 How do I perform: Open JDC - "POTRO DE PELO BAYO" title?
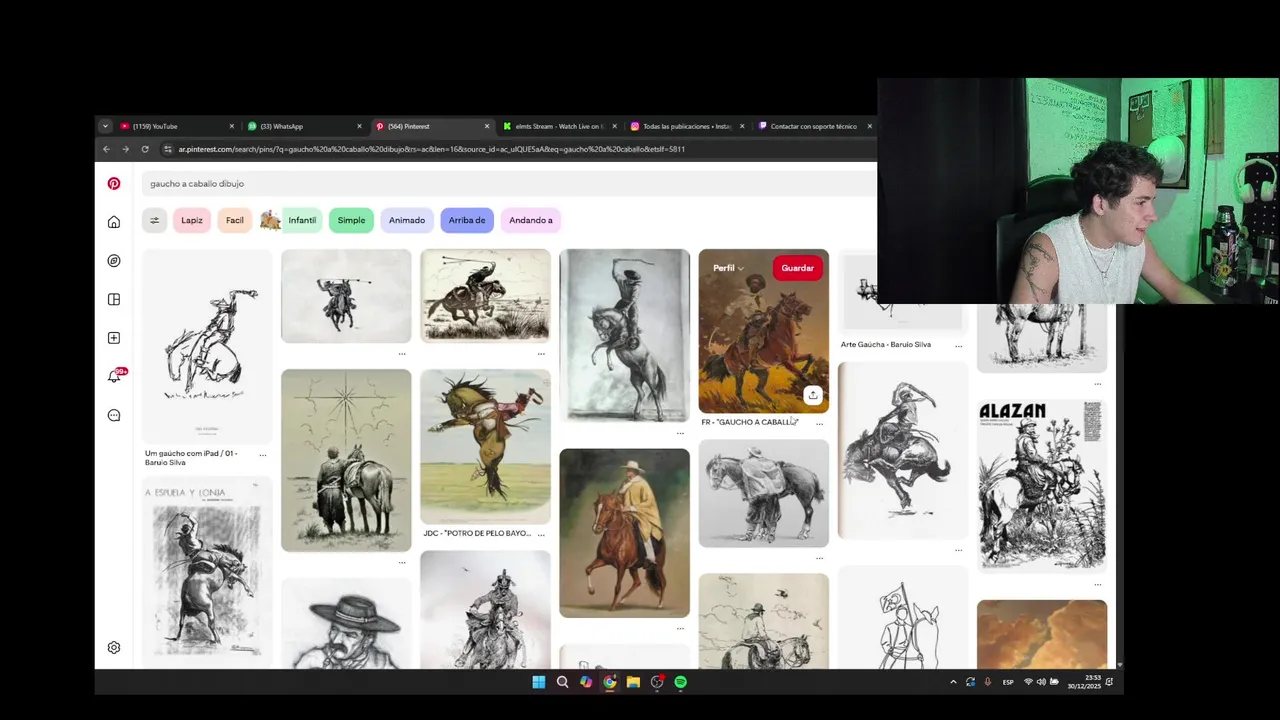point(477,534)
